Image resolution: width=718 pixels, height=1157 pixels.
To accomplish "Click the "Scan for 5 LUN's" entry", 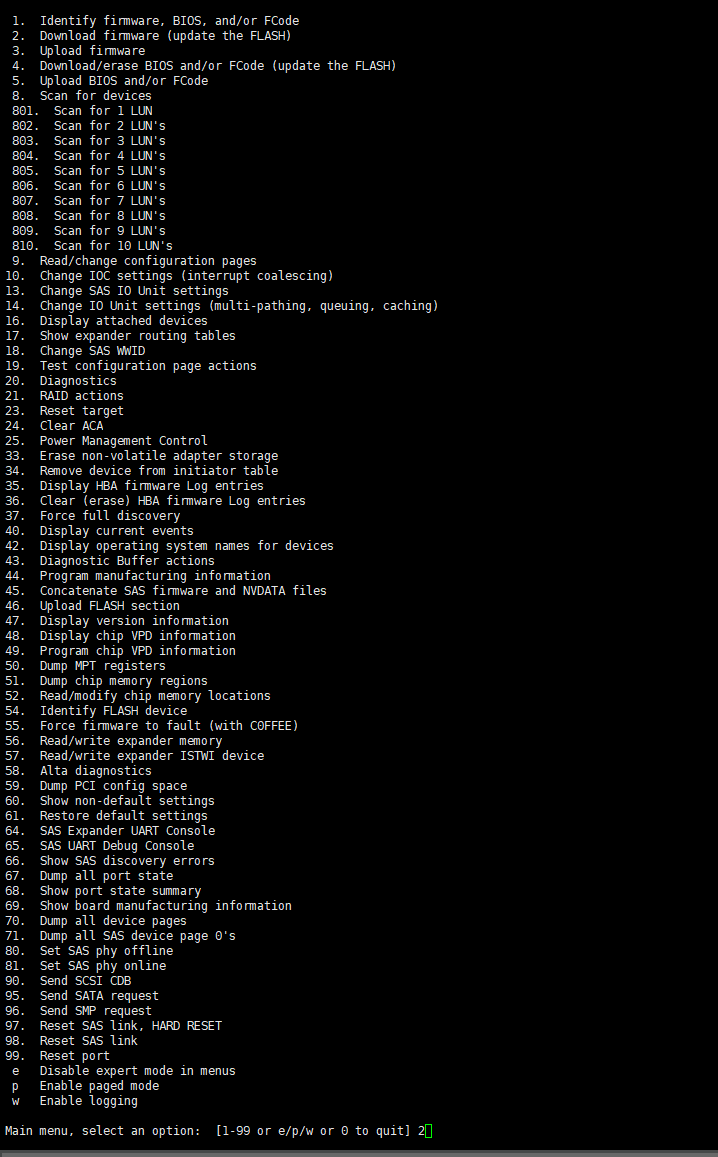I will pyautogui.click(x=109, y=171).
